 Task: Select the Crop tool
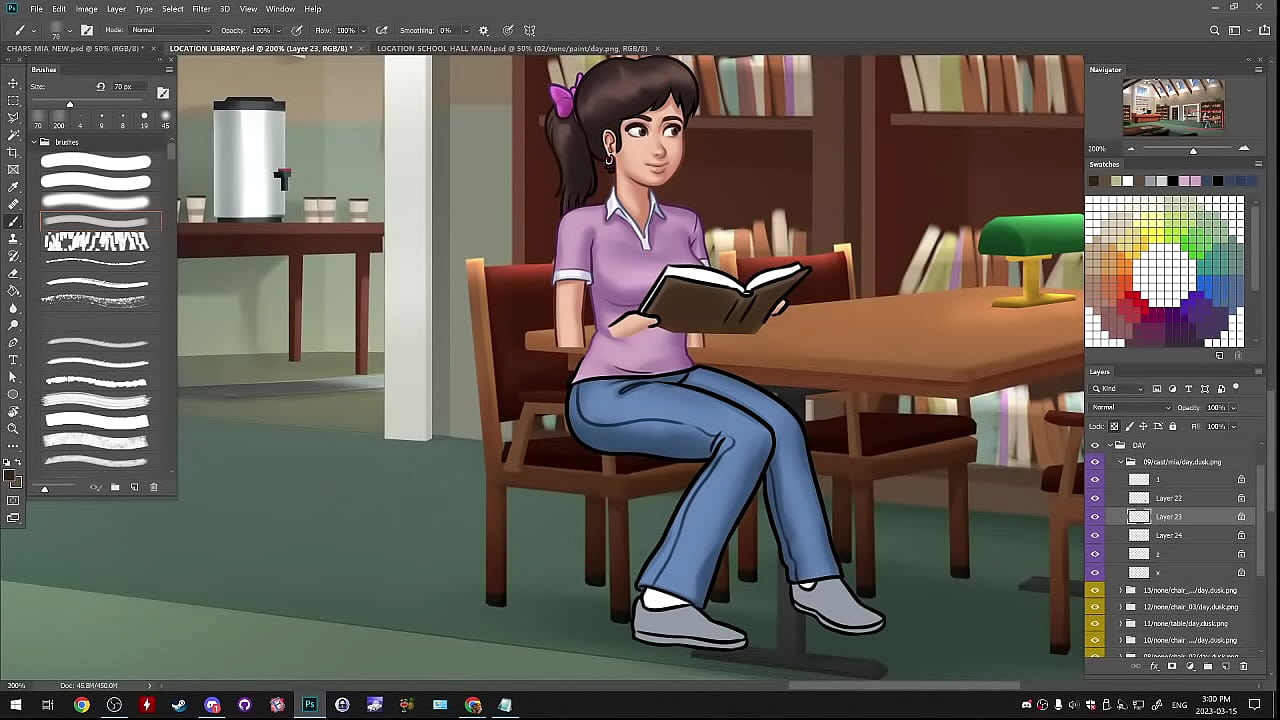pyautogui.click(x=13, y=152)
